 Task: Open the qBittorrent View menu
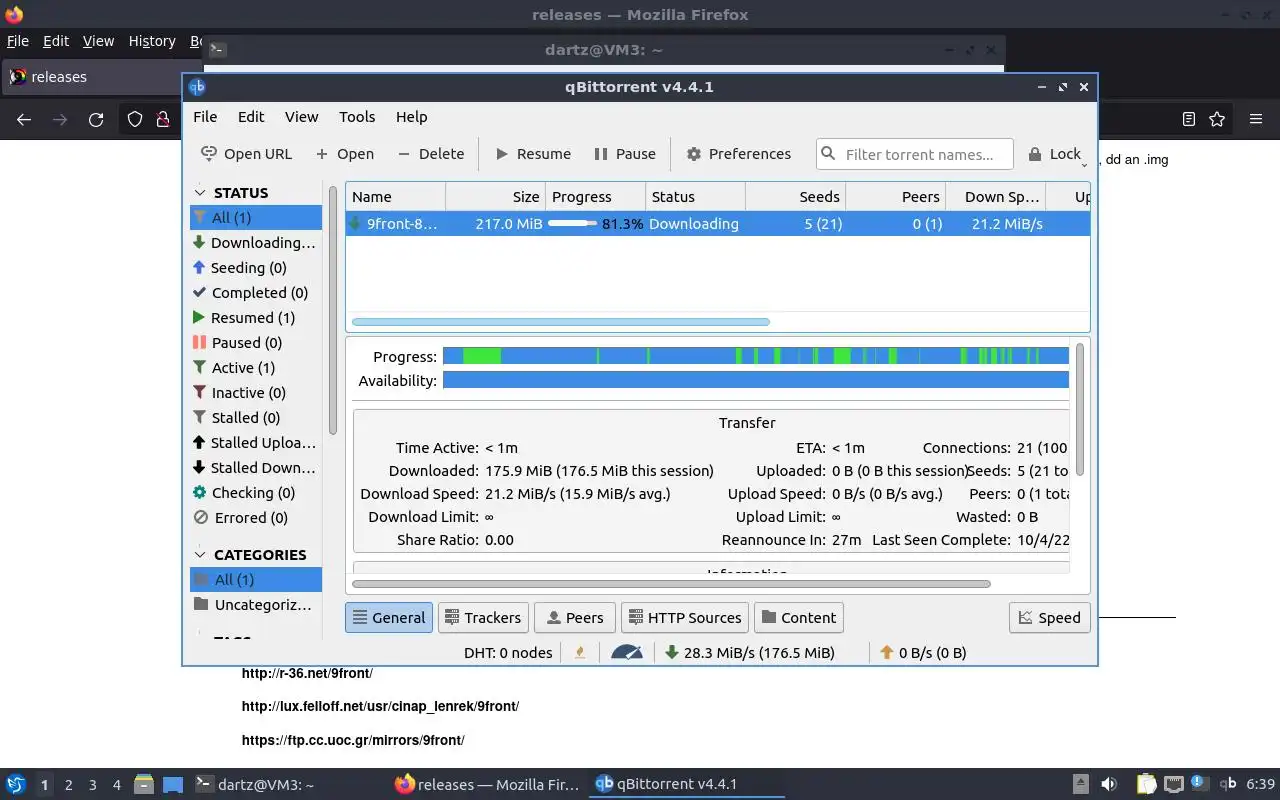pos(301,117)
